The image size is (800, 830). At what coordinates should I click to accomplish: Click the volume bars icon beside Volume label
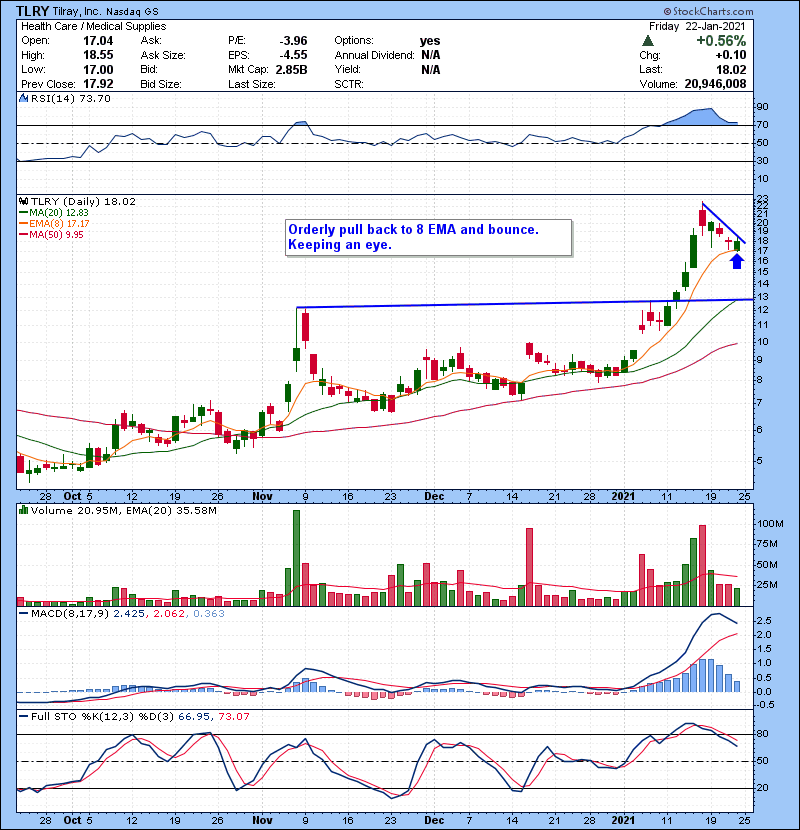point(23,511)
